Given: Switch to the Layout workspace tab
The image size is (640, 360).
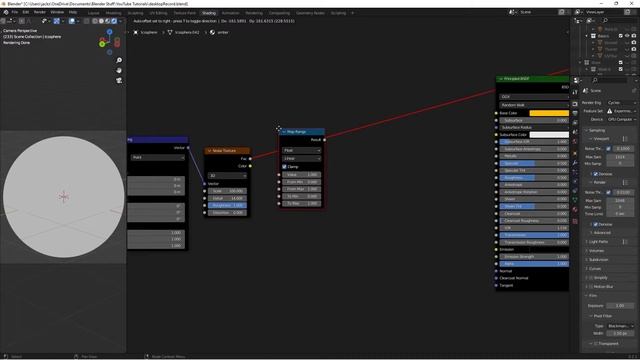Looking at the screenshot, I should point(93,13).
